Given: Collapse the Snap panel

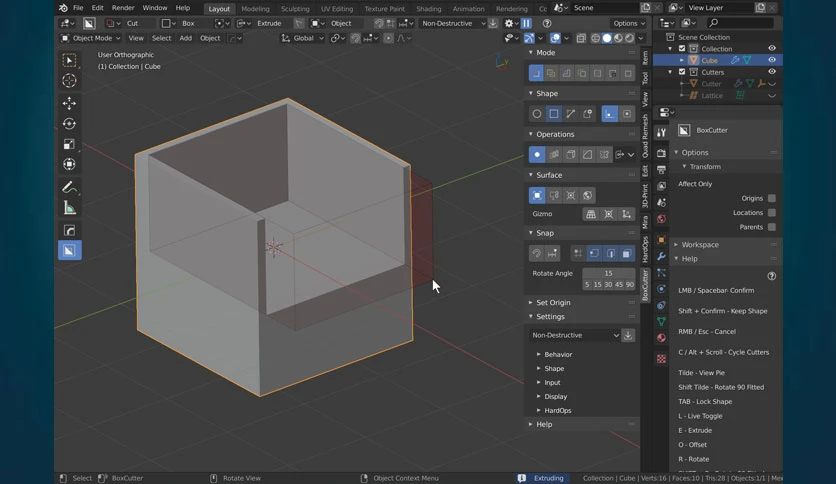Looking at the screenshot, I should click(x=545, y=233).
